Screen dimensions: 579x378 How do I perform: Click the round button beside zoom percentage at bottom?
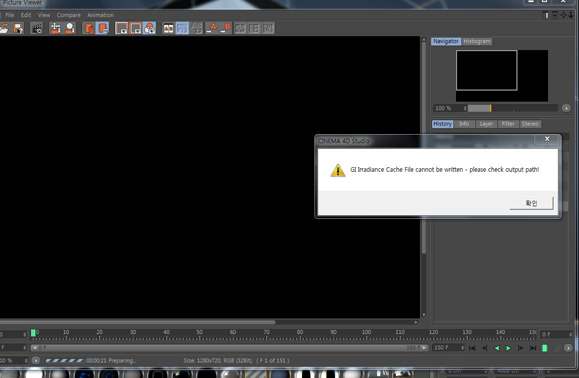[35, 360]
